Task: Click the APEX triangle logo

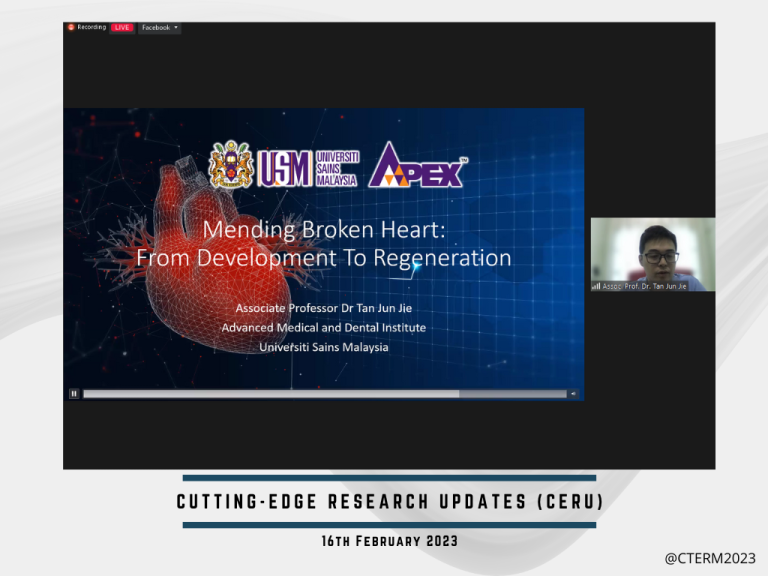Action: point(418,165)
